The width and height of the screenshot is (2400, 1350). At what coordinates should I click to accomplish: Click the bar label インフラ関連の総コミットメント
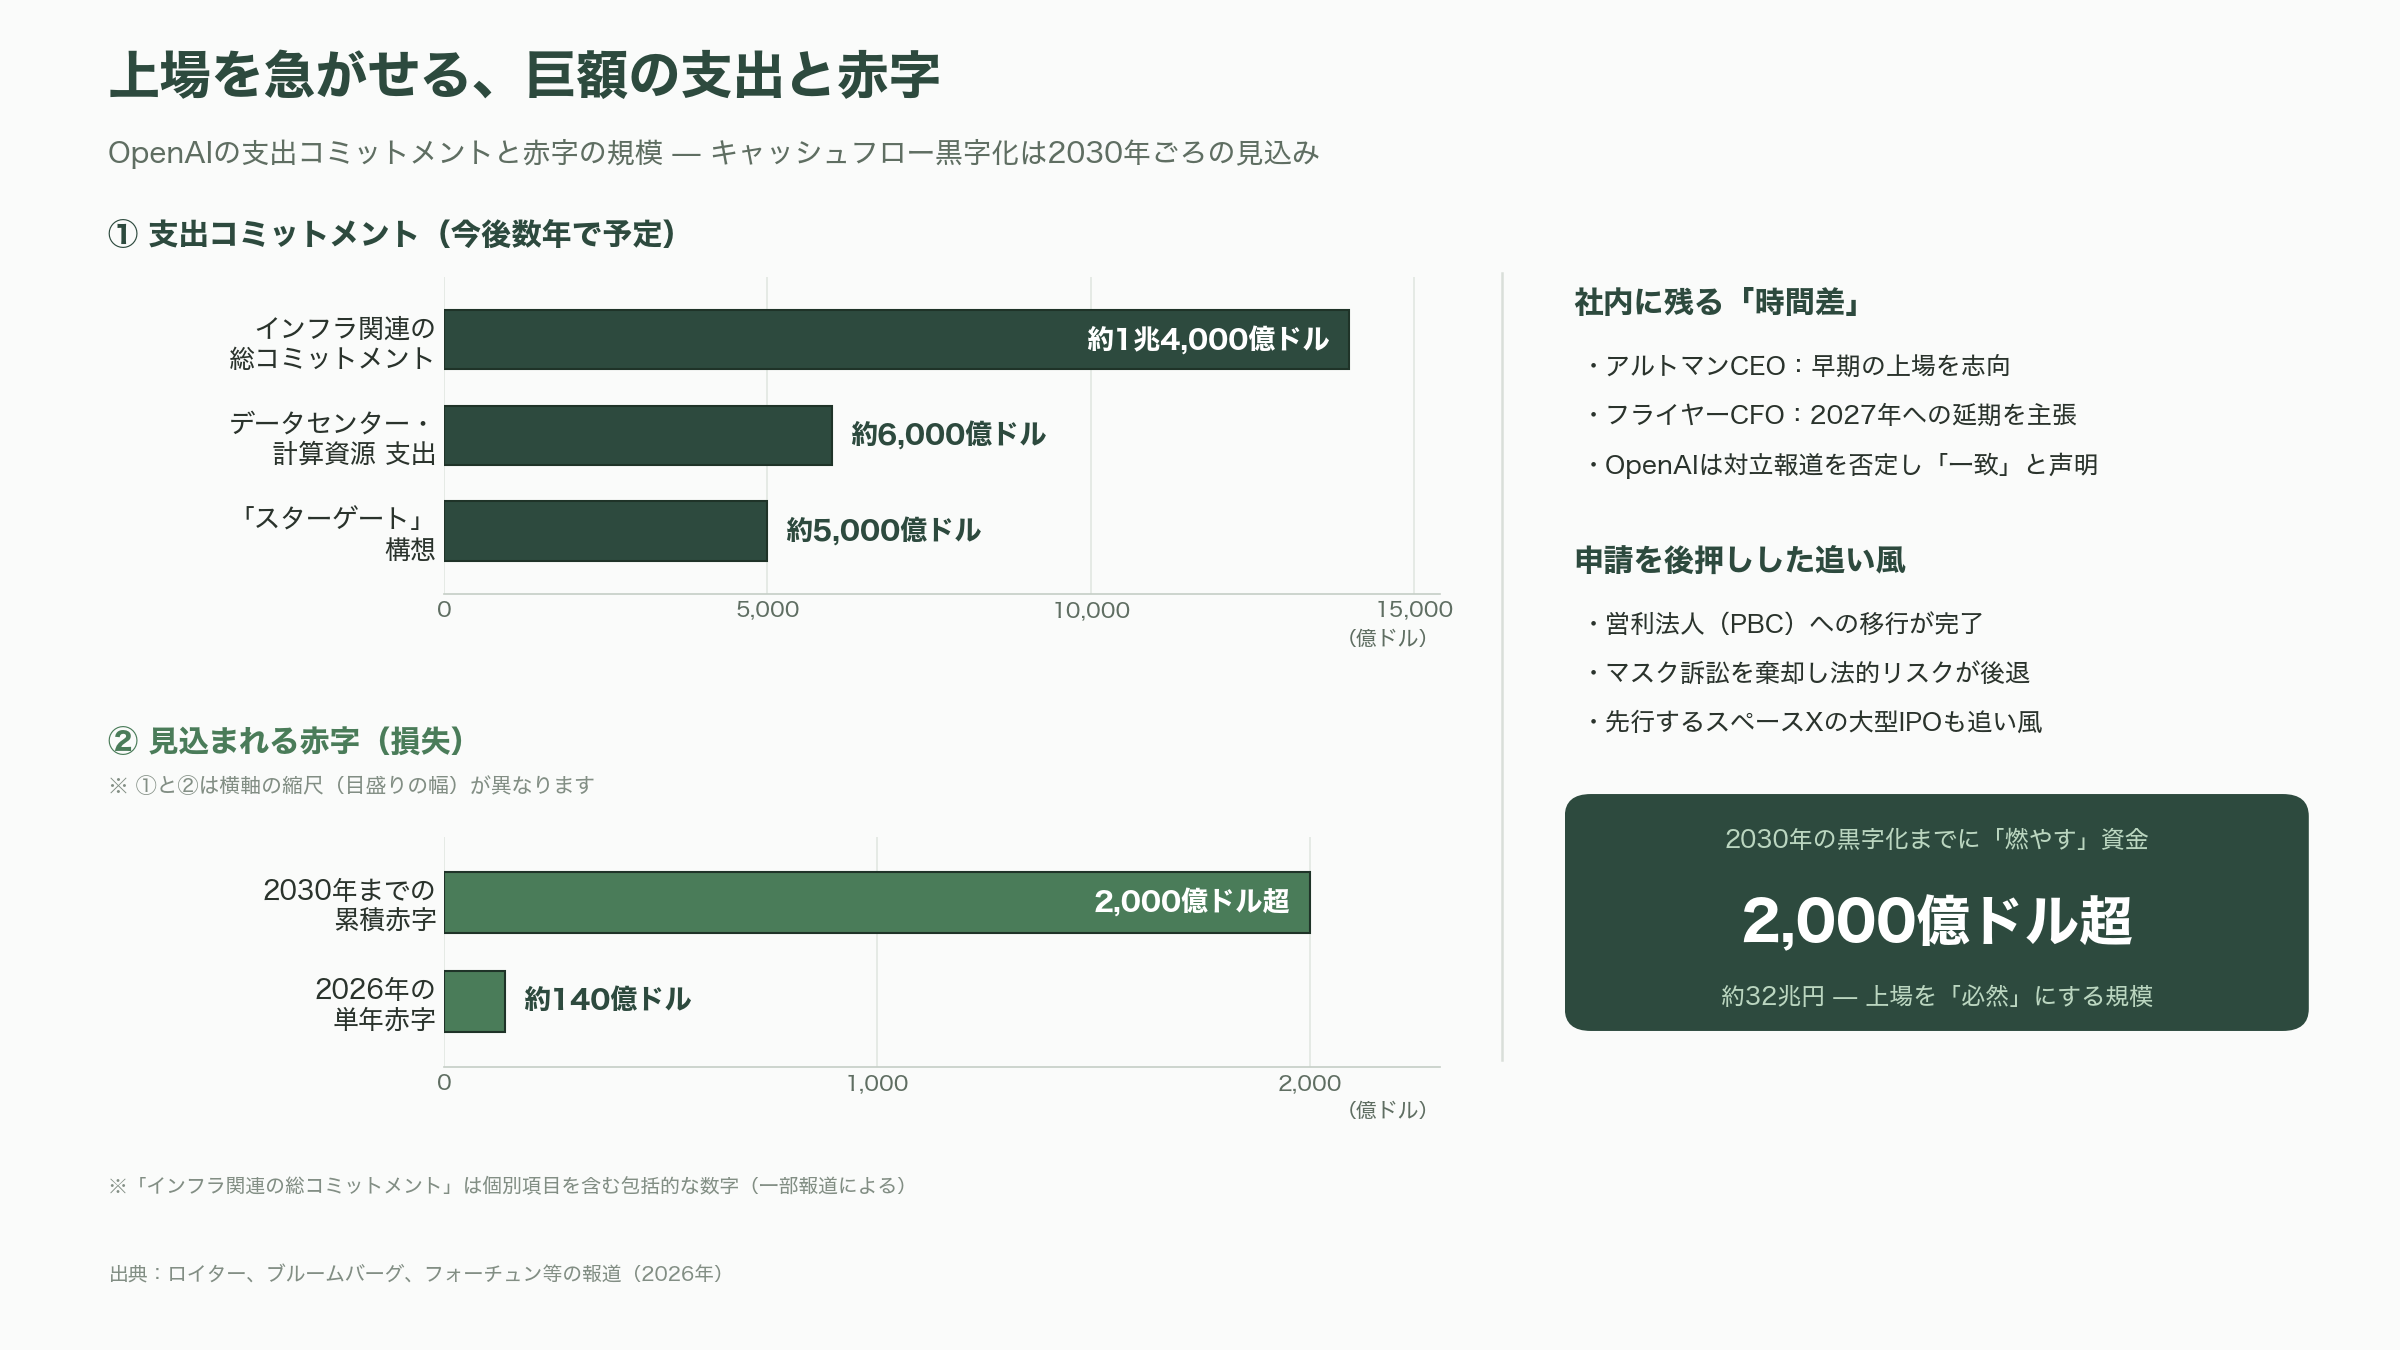pyautogui.click(x=332, y=343)
